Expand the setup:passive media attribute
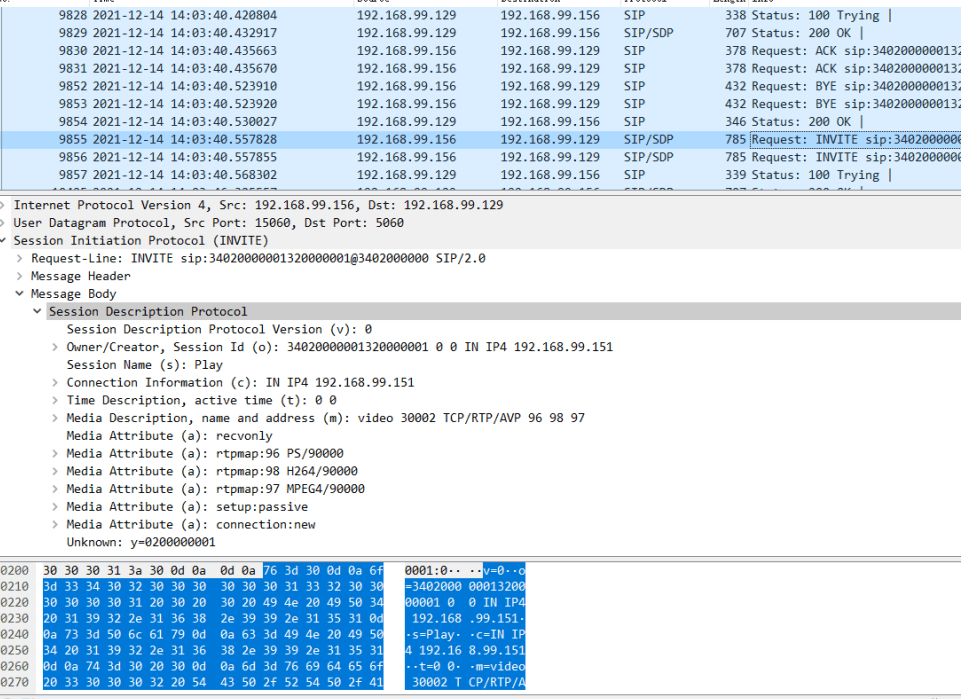 point(56,507)
